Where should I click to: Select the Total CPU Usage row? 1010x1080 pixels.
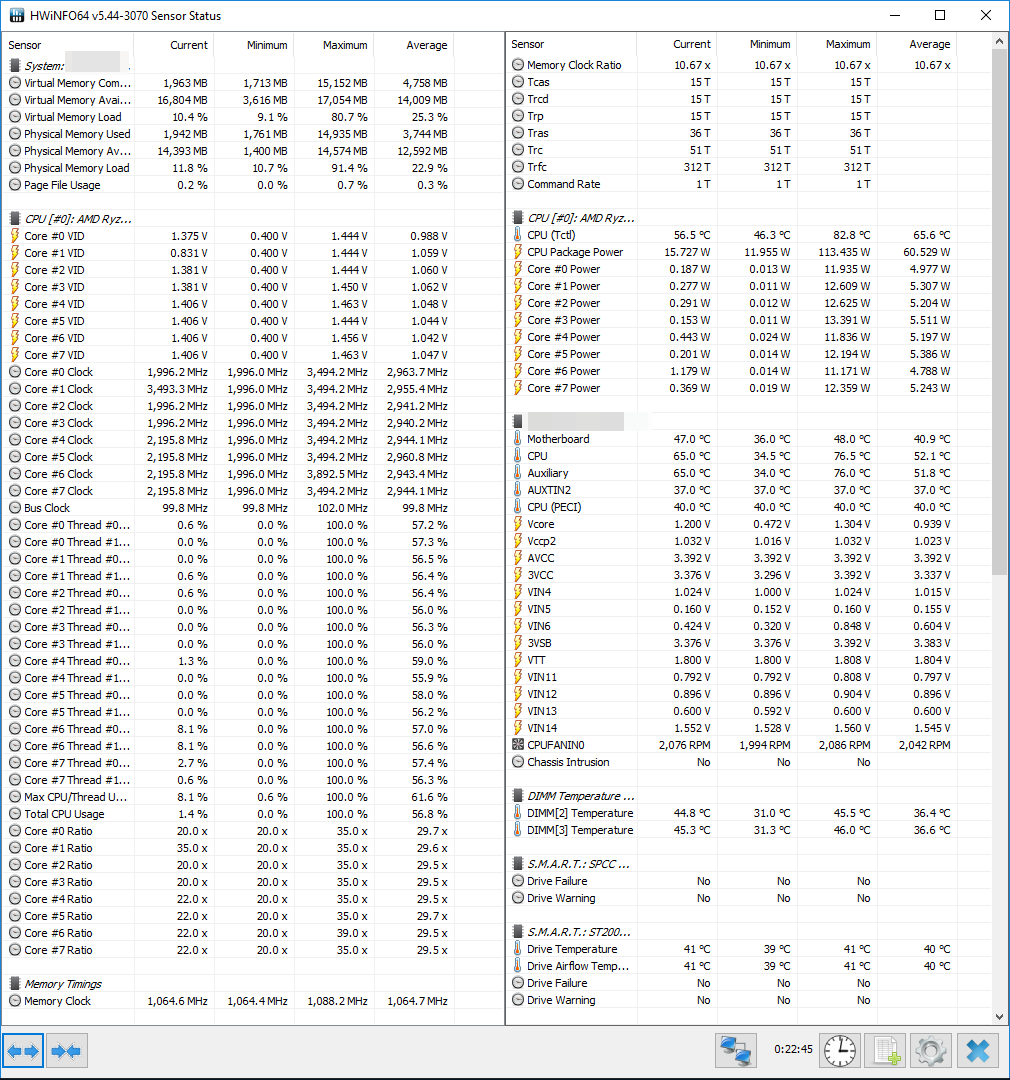point(229,814)
